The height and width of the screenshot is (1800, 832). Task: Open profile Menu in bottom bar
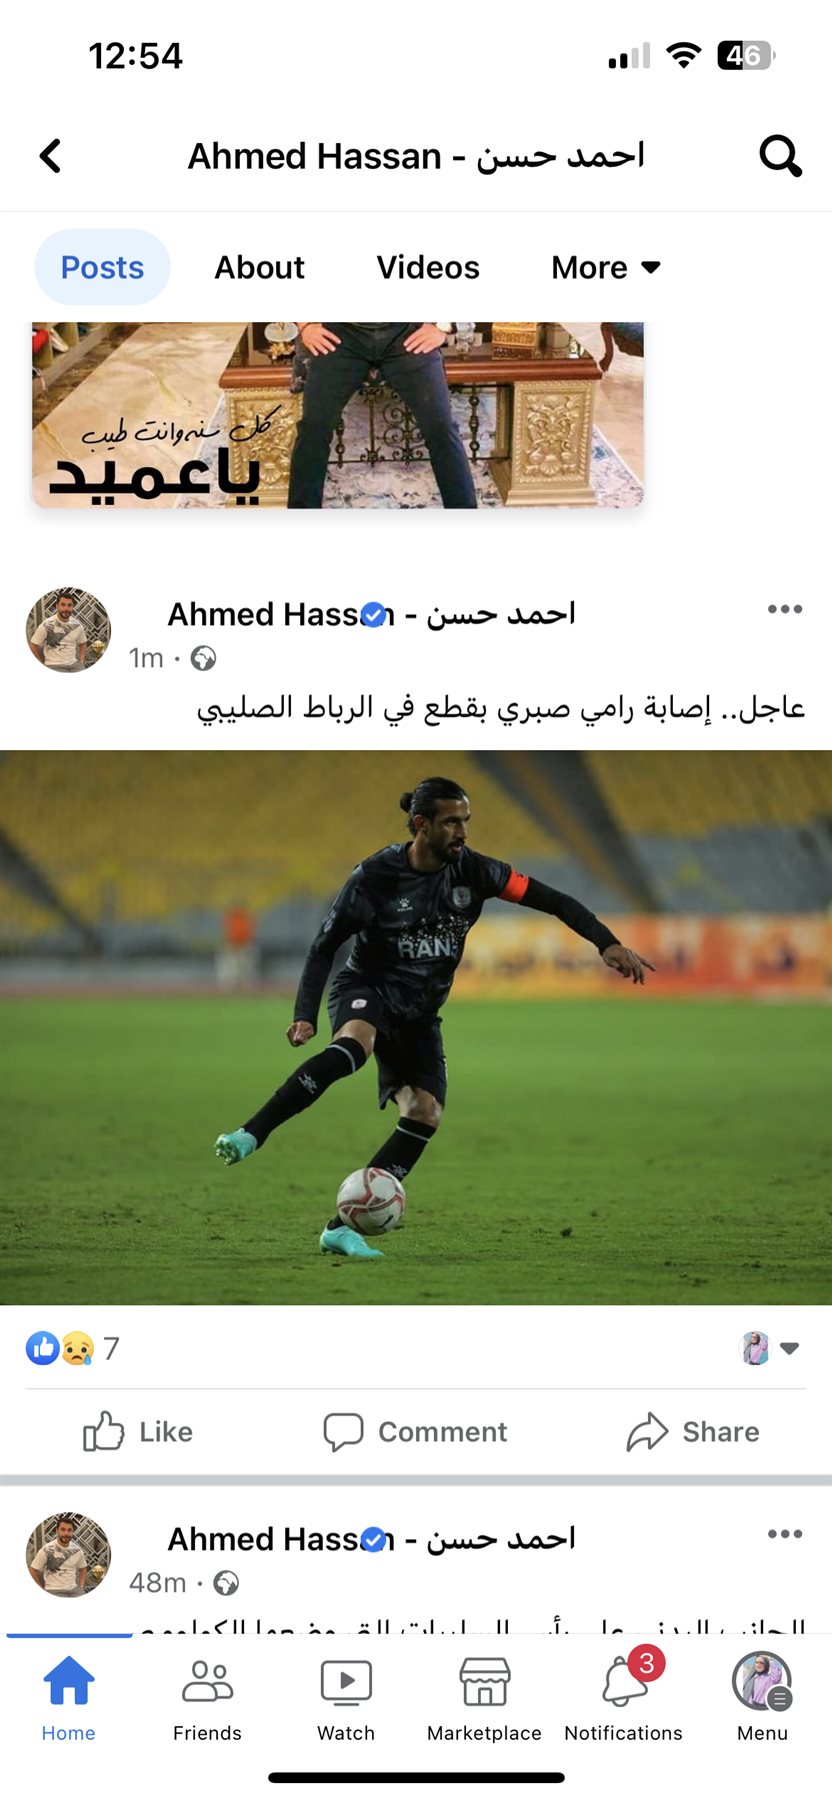click(x=762, y=1697)
